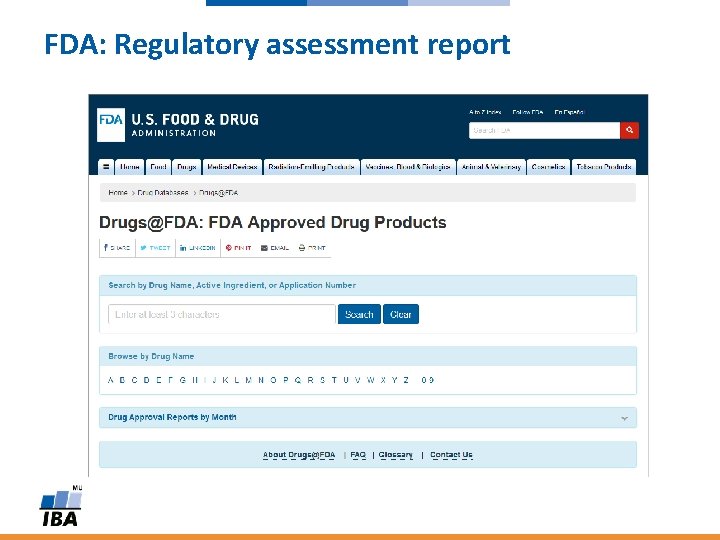Click the blue Search button

[359, 315]
